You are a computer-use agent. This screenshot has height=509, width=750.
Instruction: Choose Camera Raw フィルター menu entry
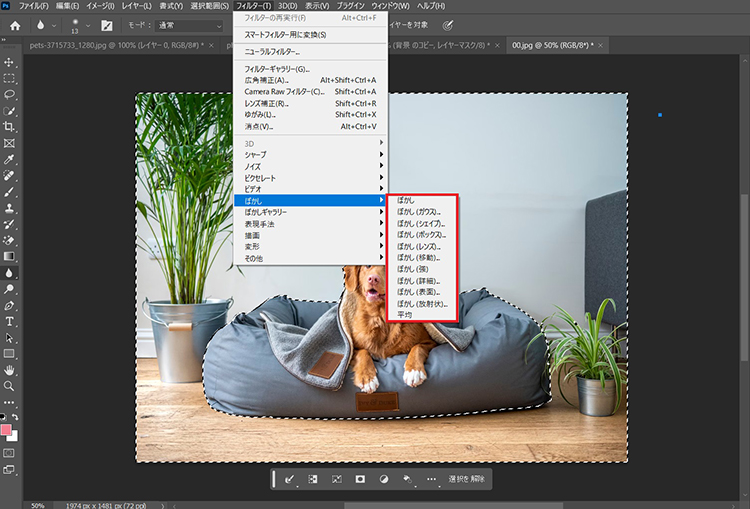310,91
